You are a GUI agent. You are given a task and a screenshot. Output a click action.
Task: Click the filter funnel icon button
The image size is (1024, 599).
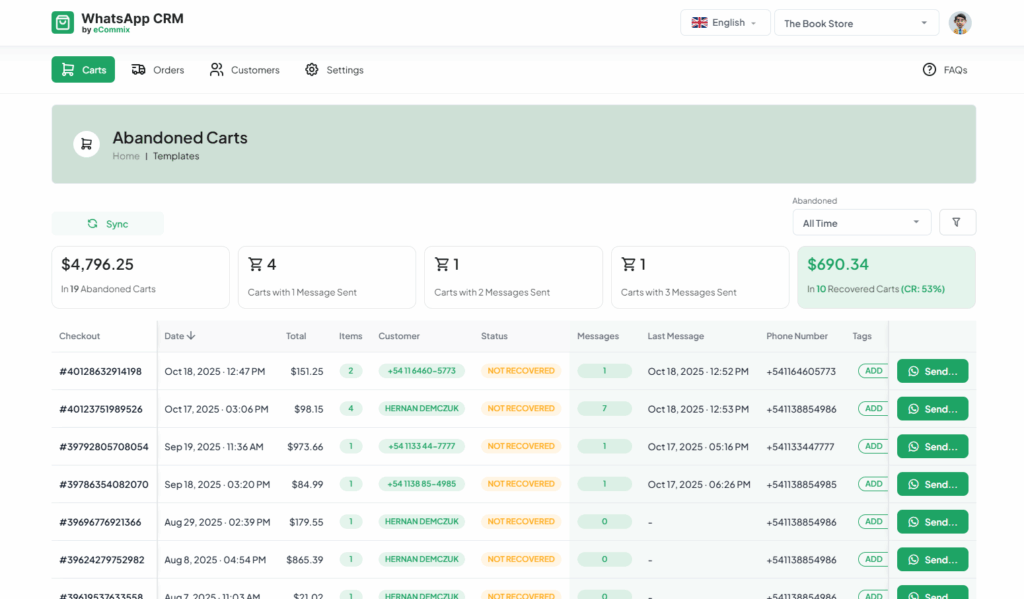957,222
